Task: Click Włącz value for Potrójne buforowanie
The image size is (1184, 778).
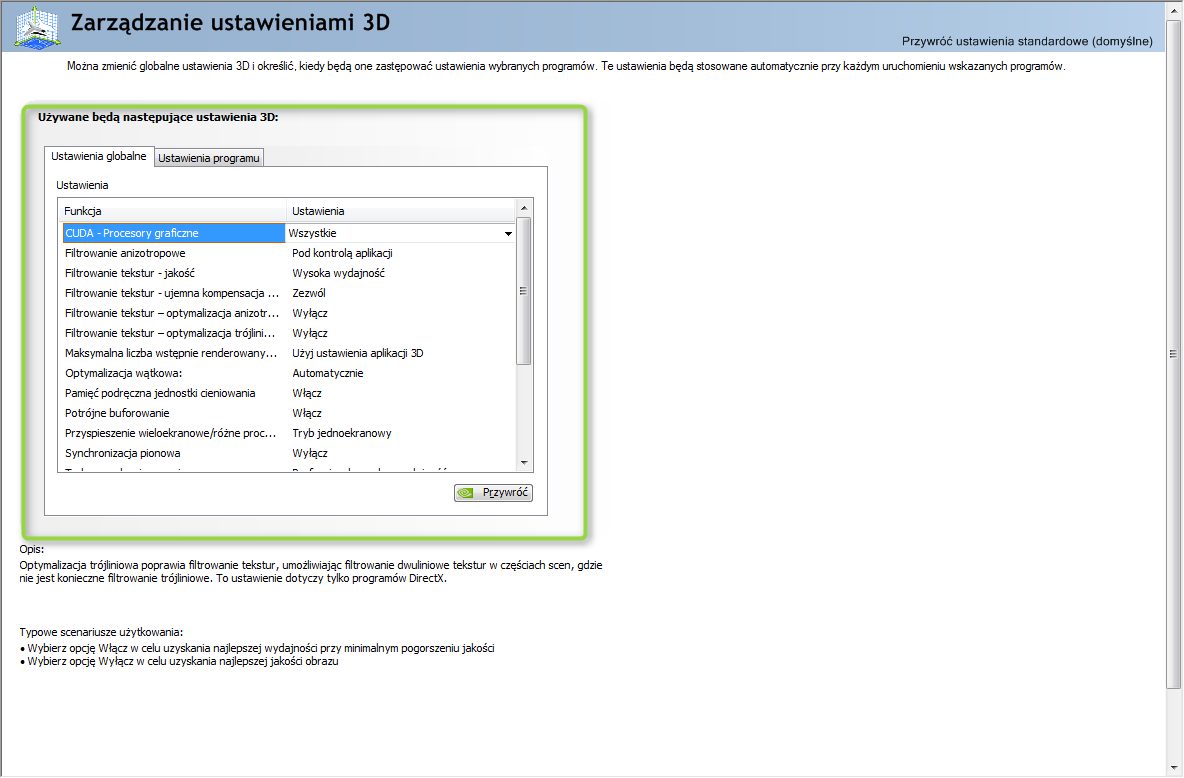Action: [307, 413]
